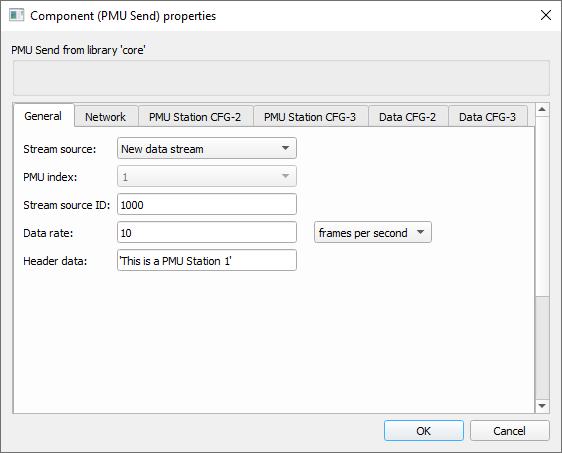The image size is (562, 453).
Task: Expand the PMU index dropdown
Action: pyautogui.click(x=207, y=176)
